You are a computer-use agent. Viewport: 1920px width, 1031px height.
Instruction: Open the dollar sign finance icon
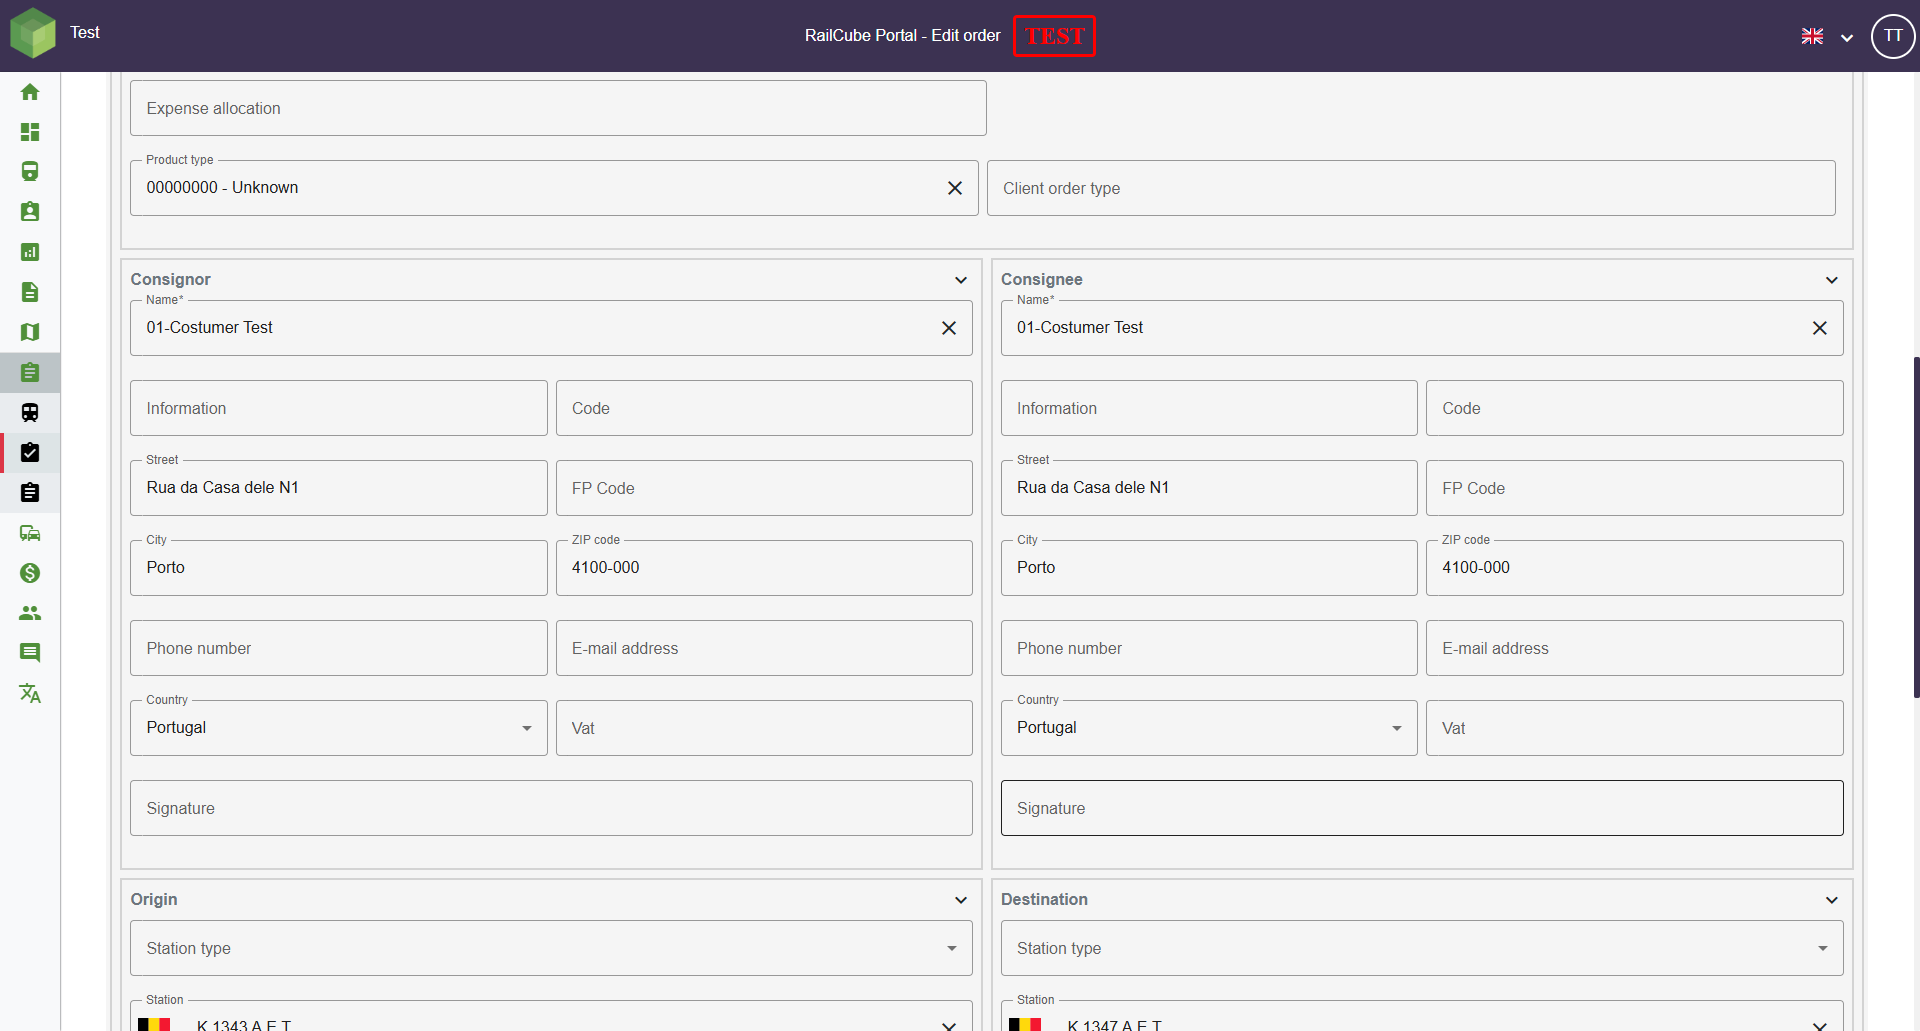tap(30, 573)
